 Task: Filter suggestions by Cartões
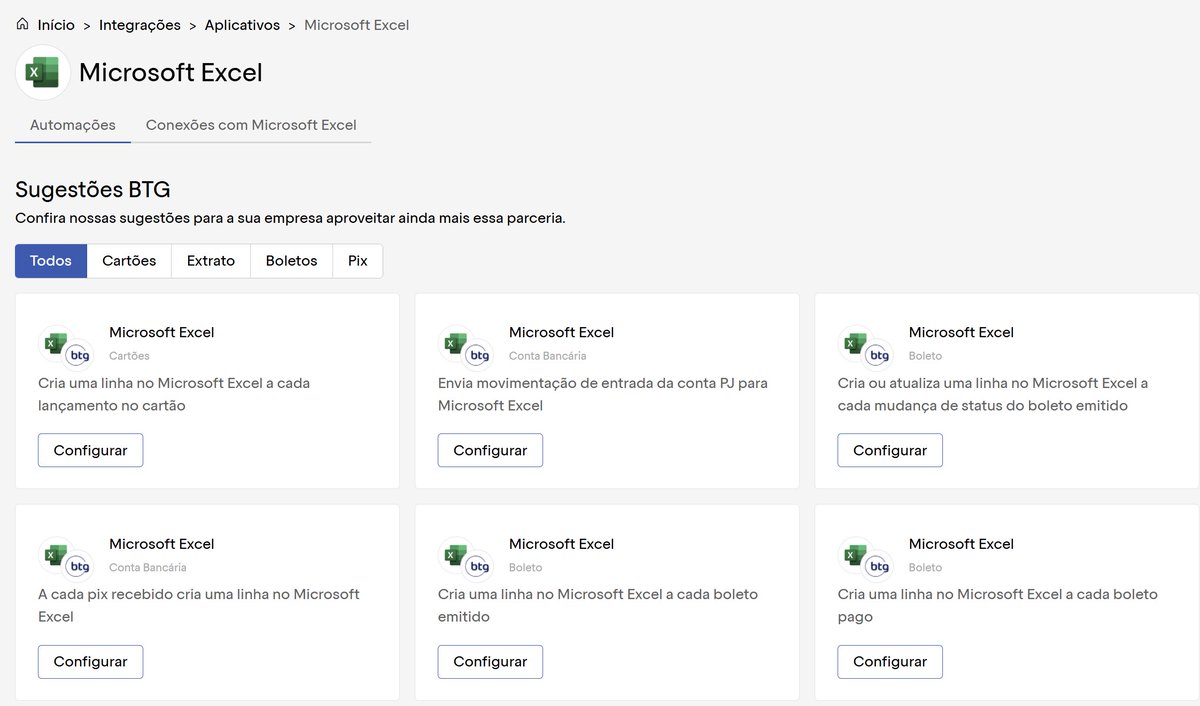[129, 261]
